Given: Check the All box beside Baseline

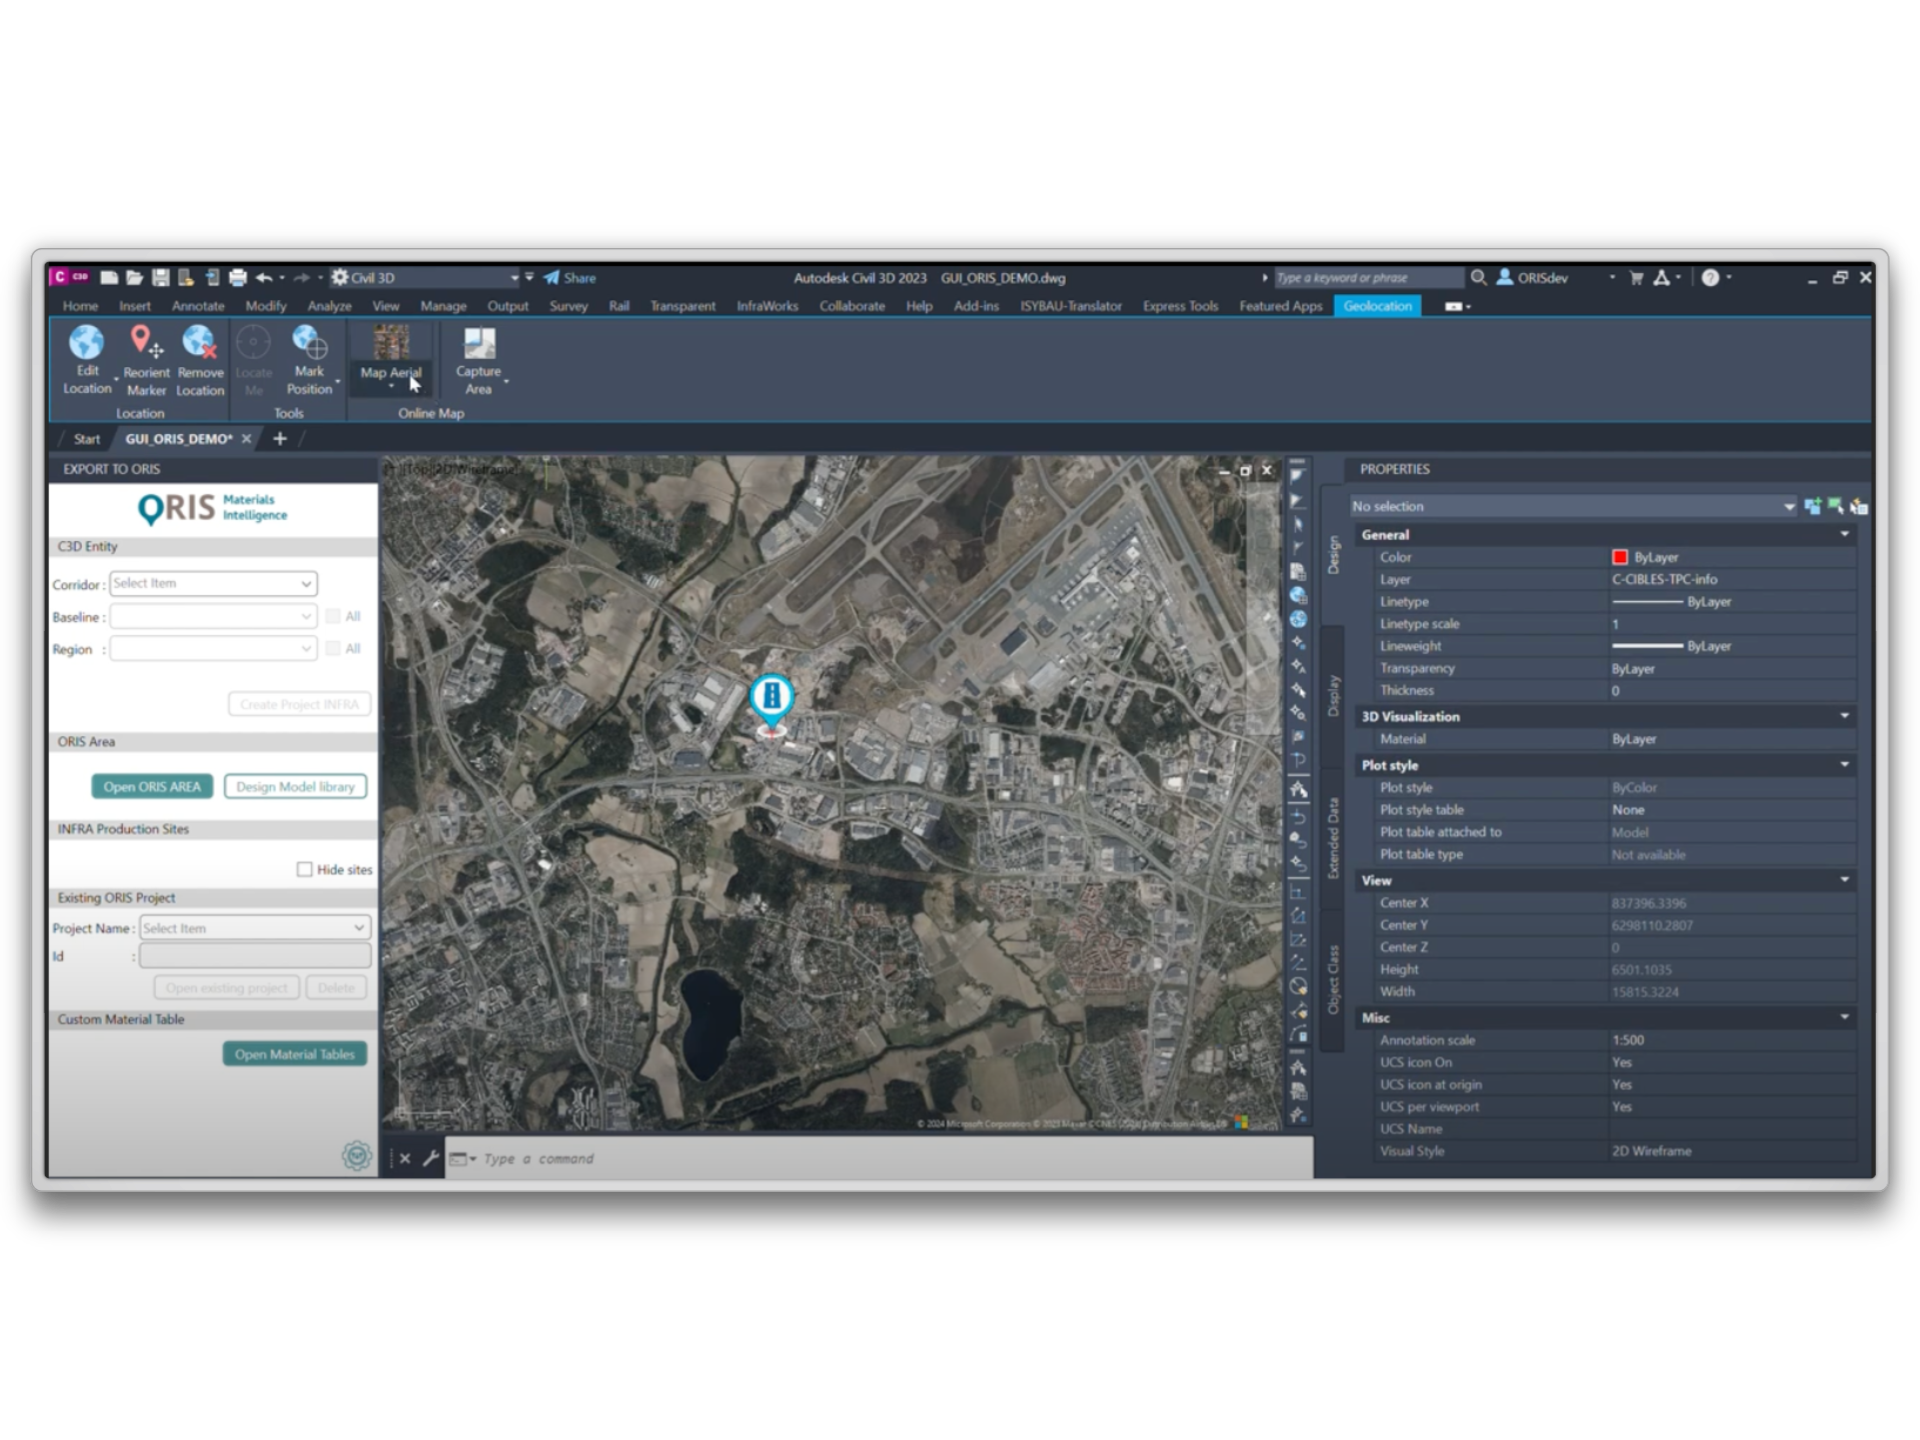Looking at the screenshot, I should [333, 616].
